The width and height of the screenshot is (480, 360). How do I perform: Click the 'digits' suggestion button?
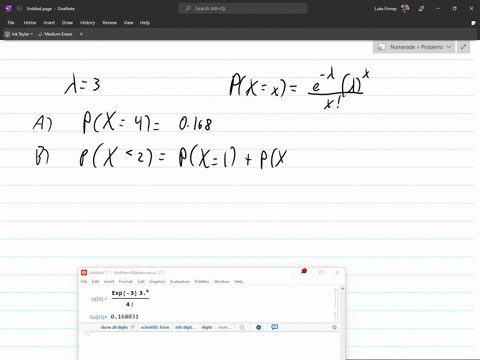click(x=207, y=327)
